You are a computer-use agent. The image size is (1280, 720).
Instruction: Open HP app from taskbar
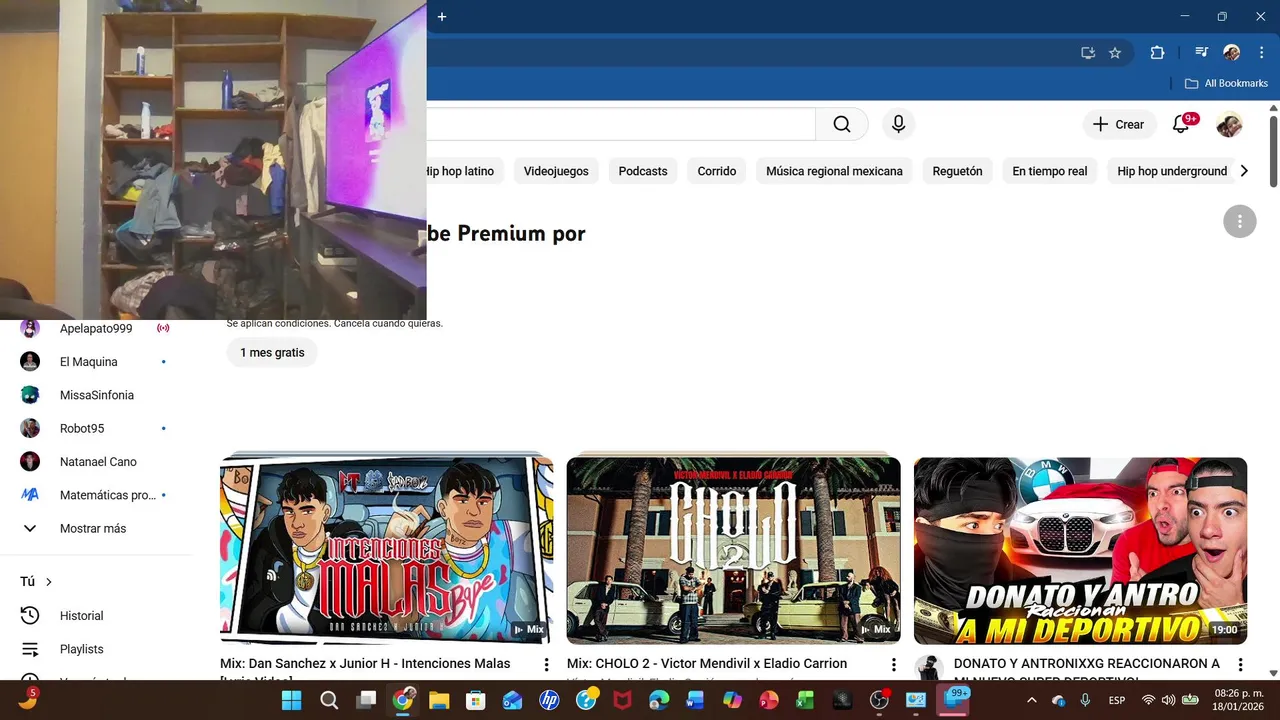(549, 700)
